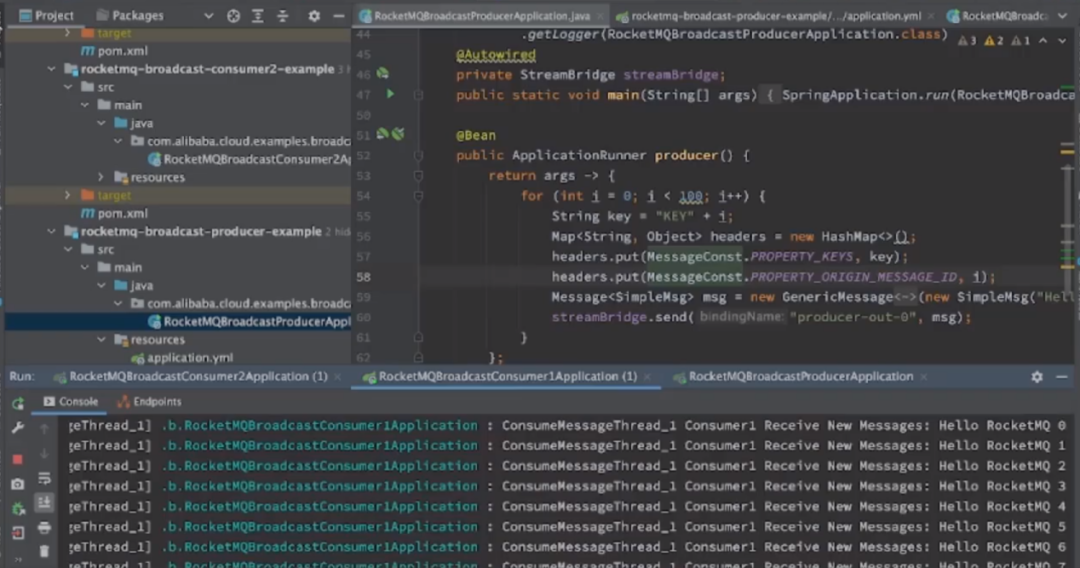Image resolution: width=1080 pixels, height=568 pixels.
Task: Select application.yml in project tree
Action: [183, 357]
